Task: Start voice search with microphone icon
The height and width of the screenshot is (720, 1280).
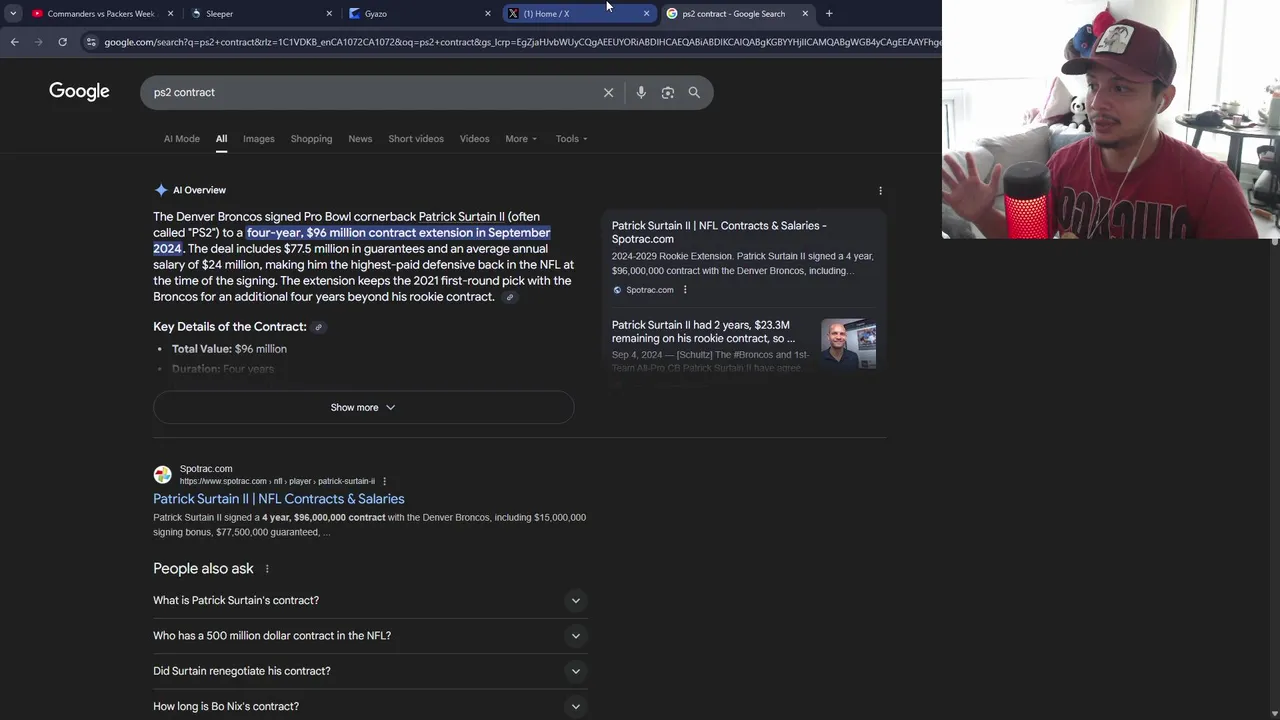Action: 641,92
